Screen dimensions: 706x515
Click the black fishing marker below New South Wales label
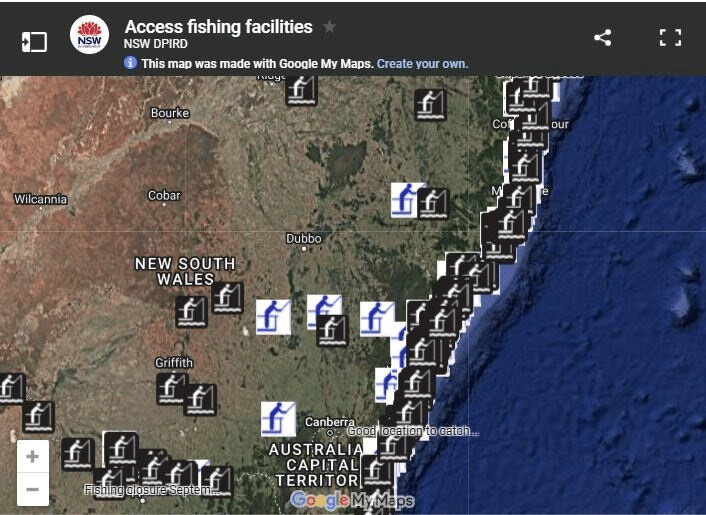coord(191,312)
